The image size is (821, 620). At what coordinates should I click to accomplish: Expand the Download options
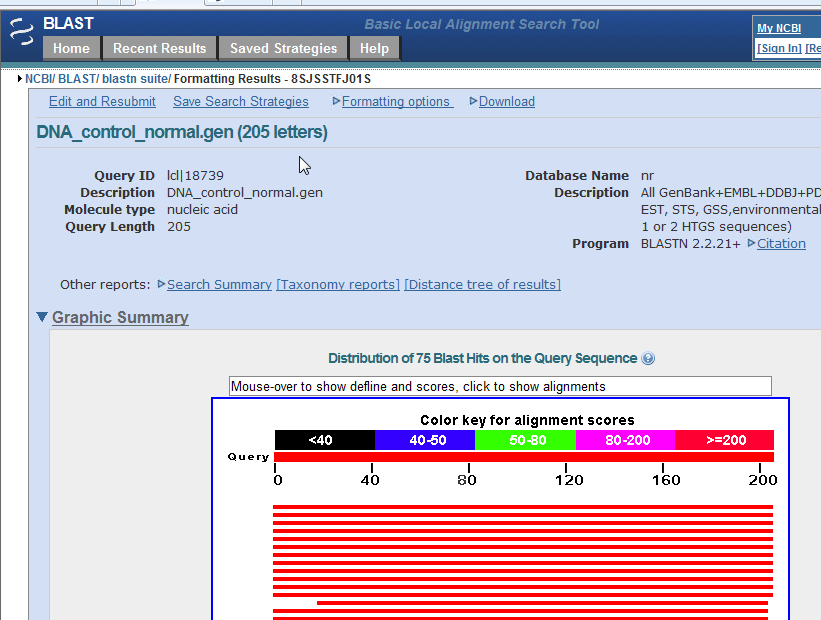[x=502, y=102]
